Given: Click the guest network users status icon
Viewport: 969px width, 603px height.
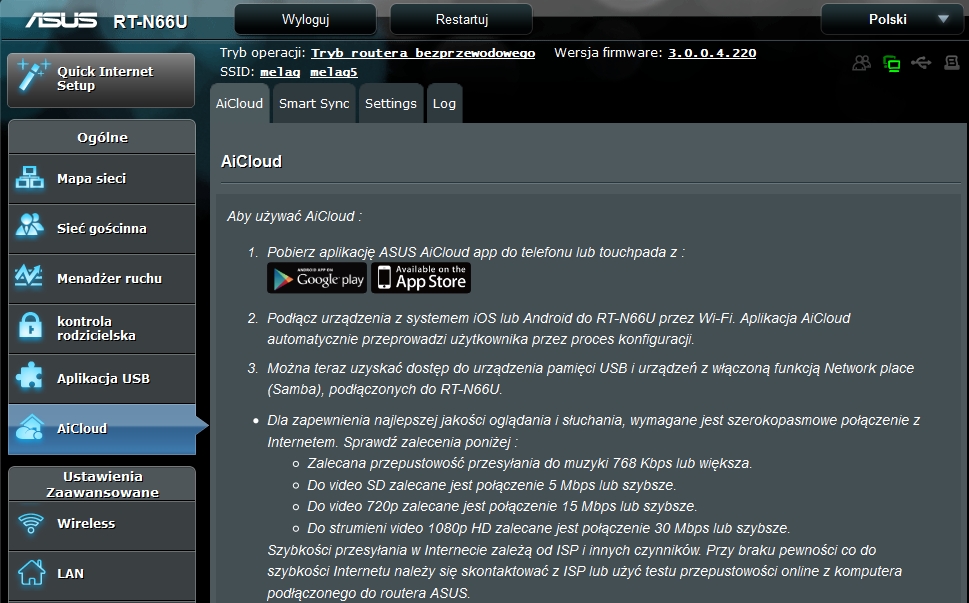Looking at the screenshot, I should tap(861, 63).
